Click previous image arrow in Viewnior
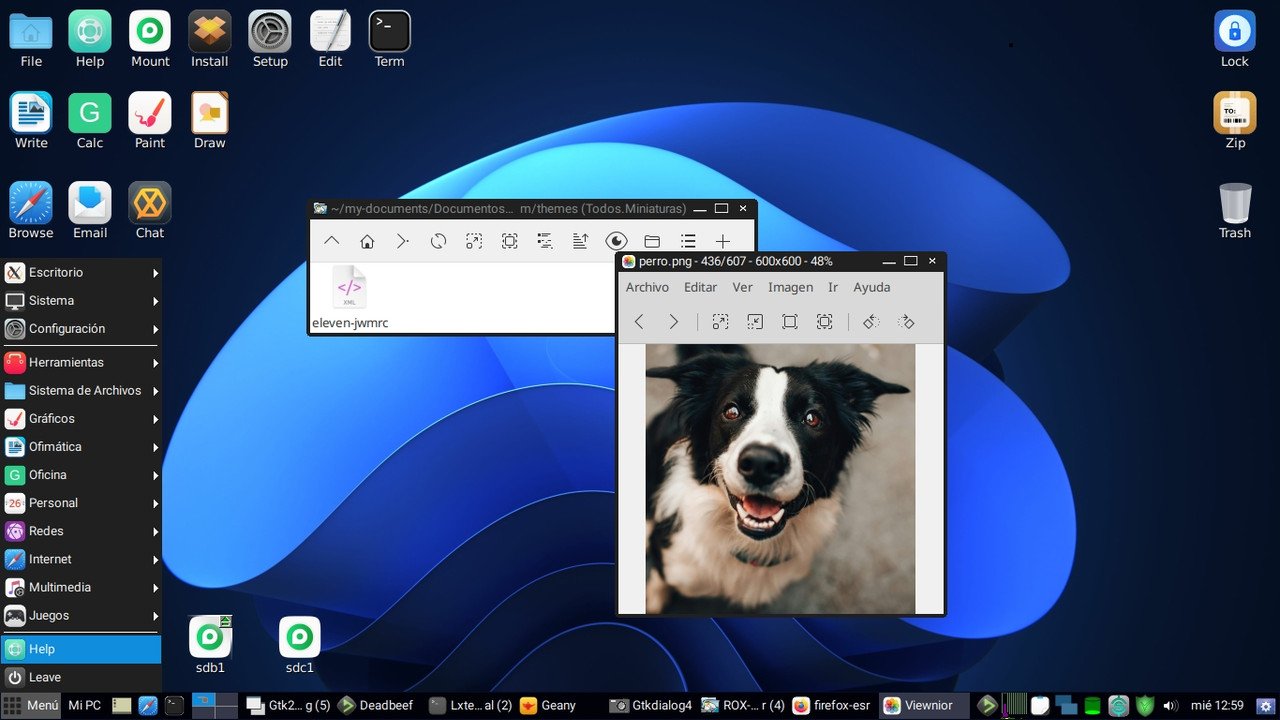Viewport: 1280px width, 720px height. (639, 322)
